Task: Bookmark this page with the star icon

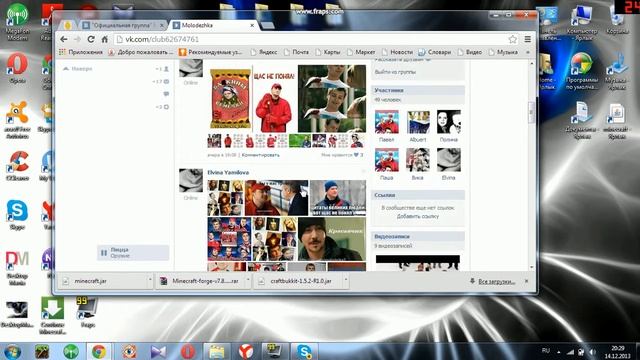Action: point(513,39)
